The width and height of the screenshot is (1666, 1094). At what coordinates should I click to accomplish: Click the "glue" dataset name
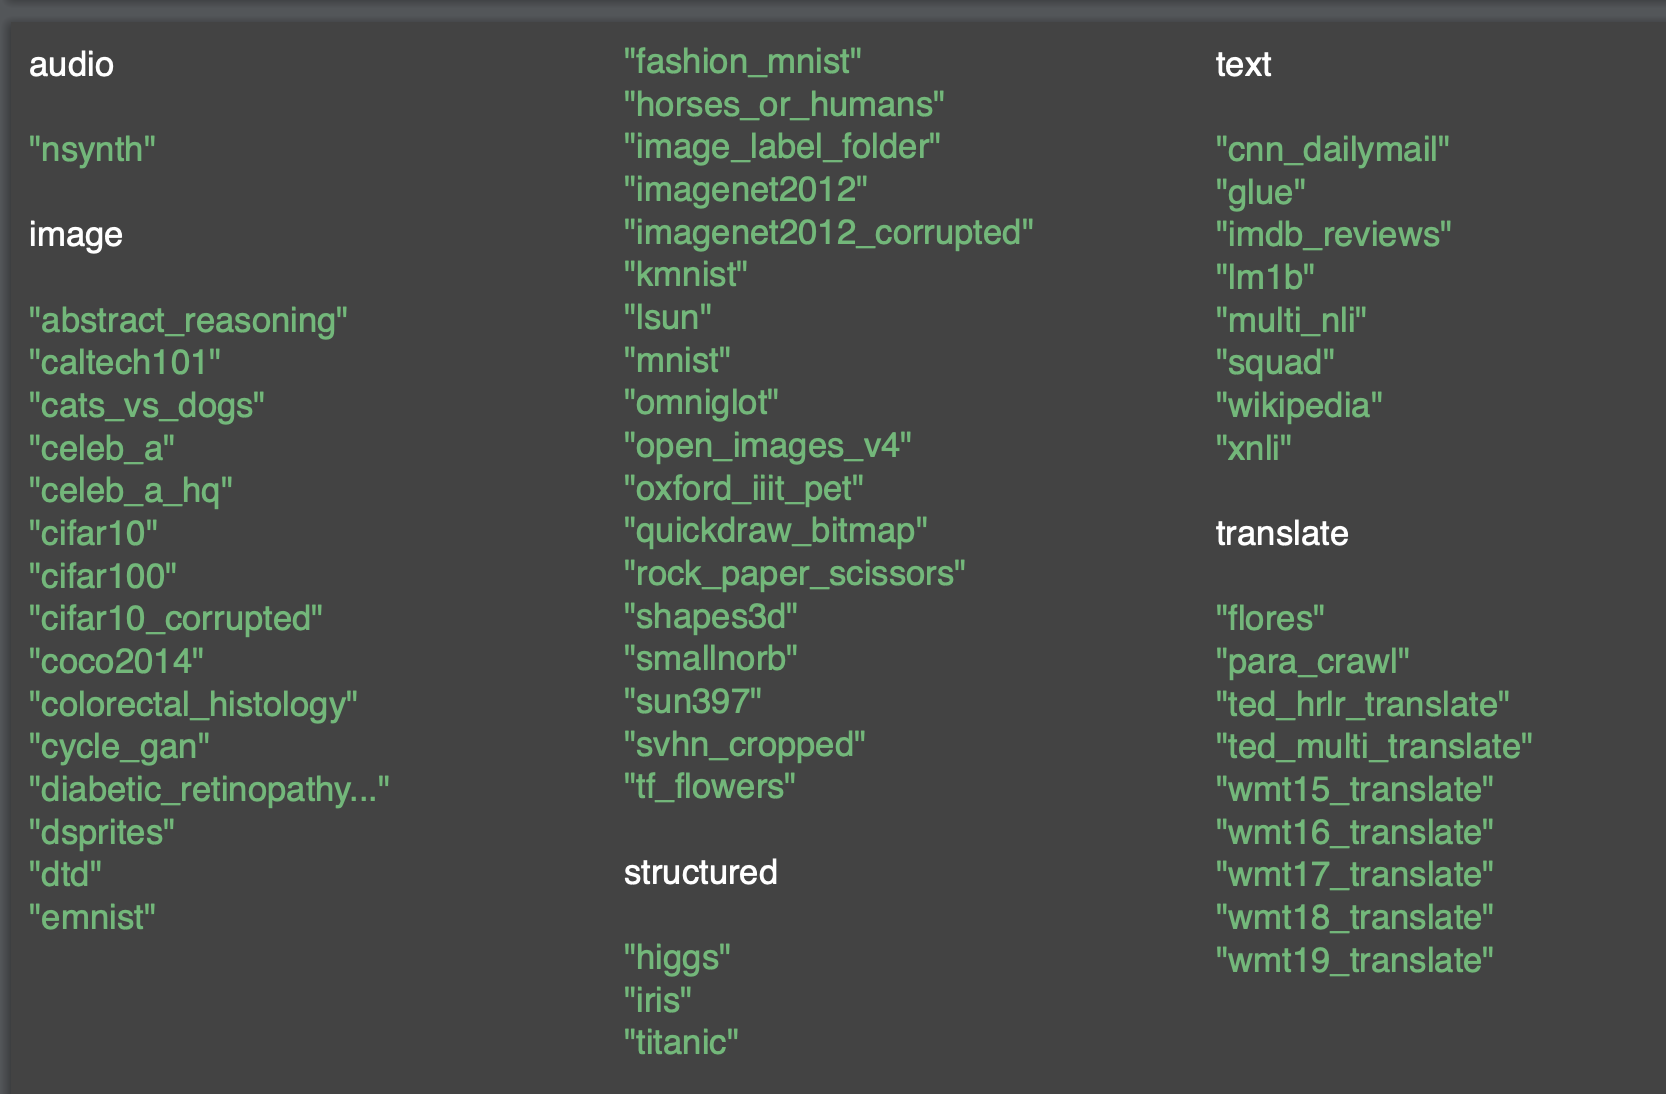pyautogui.click(x=1261, y=193)
